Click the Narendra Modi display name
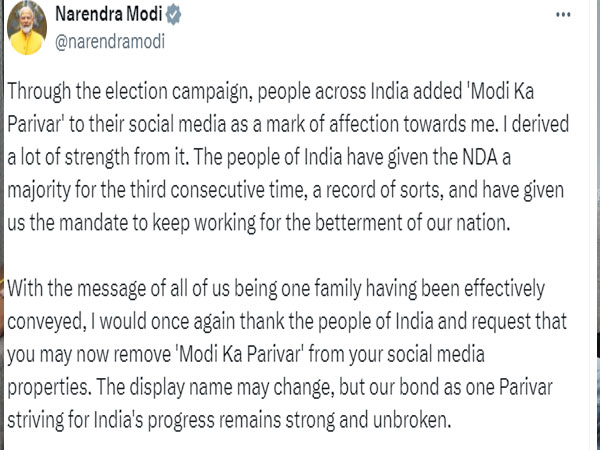This screenshot has height=450, width=600. pyautogui.click(x=109, y=15)
